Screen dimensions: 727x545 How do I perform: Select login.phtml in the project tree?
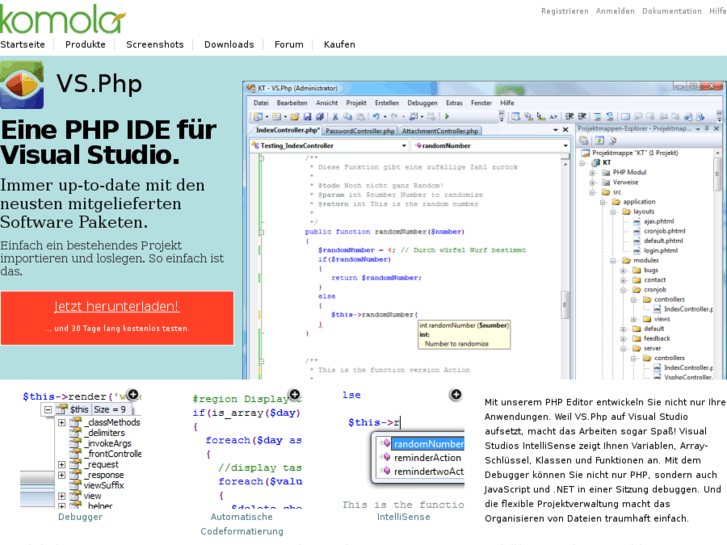click(660, 250)
